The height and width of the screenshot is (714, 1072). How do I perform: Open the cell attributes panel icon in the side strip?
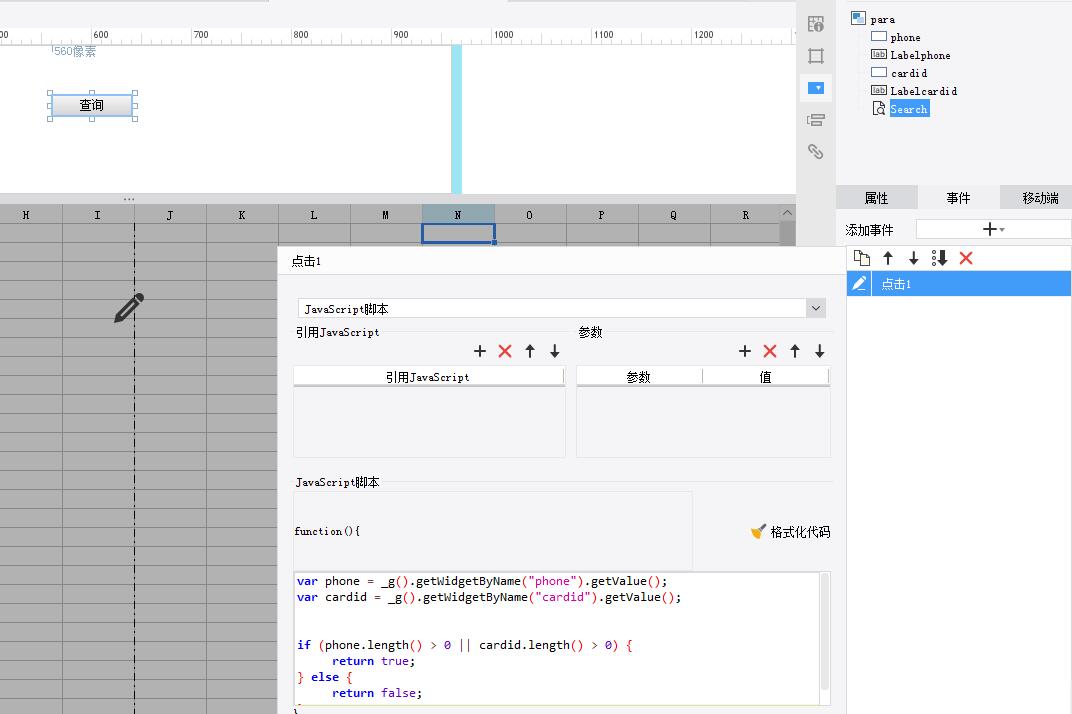point(816,24)
